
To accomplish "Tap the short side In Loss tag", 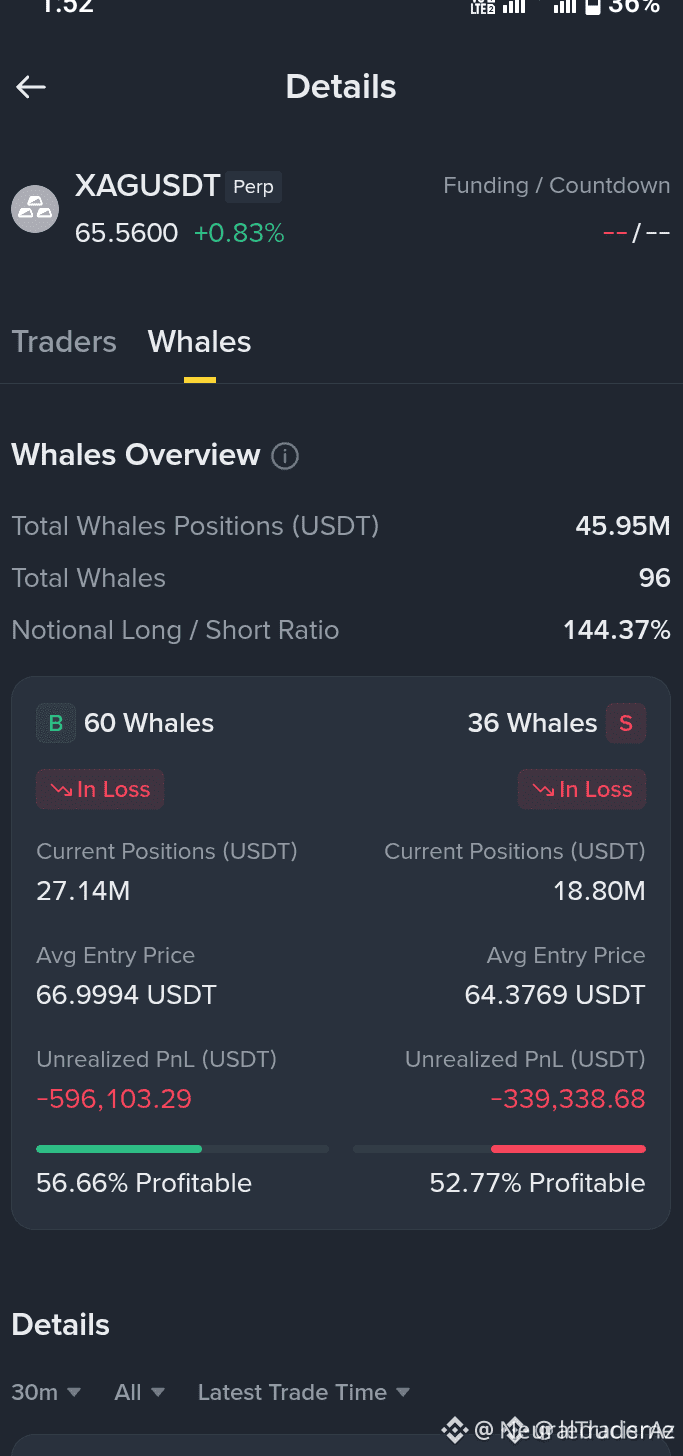I will coord(582,789).
